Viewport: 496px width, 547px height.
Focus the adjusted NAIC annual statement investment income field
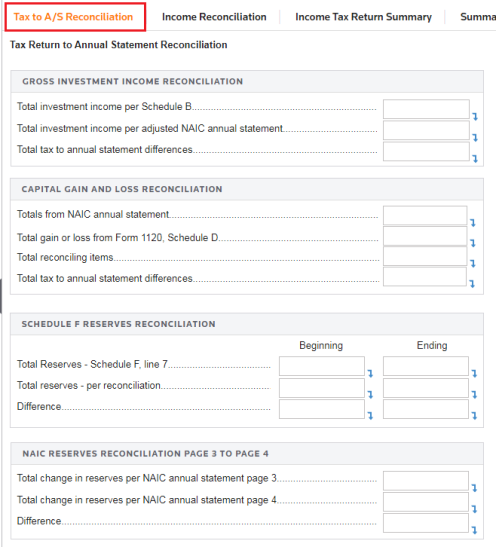coord(426,130)
